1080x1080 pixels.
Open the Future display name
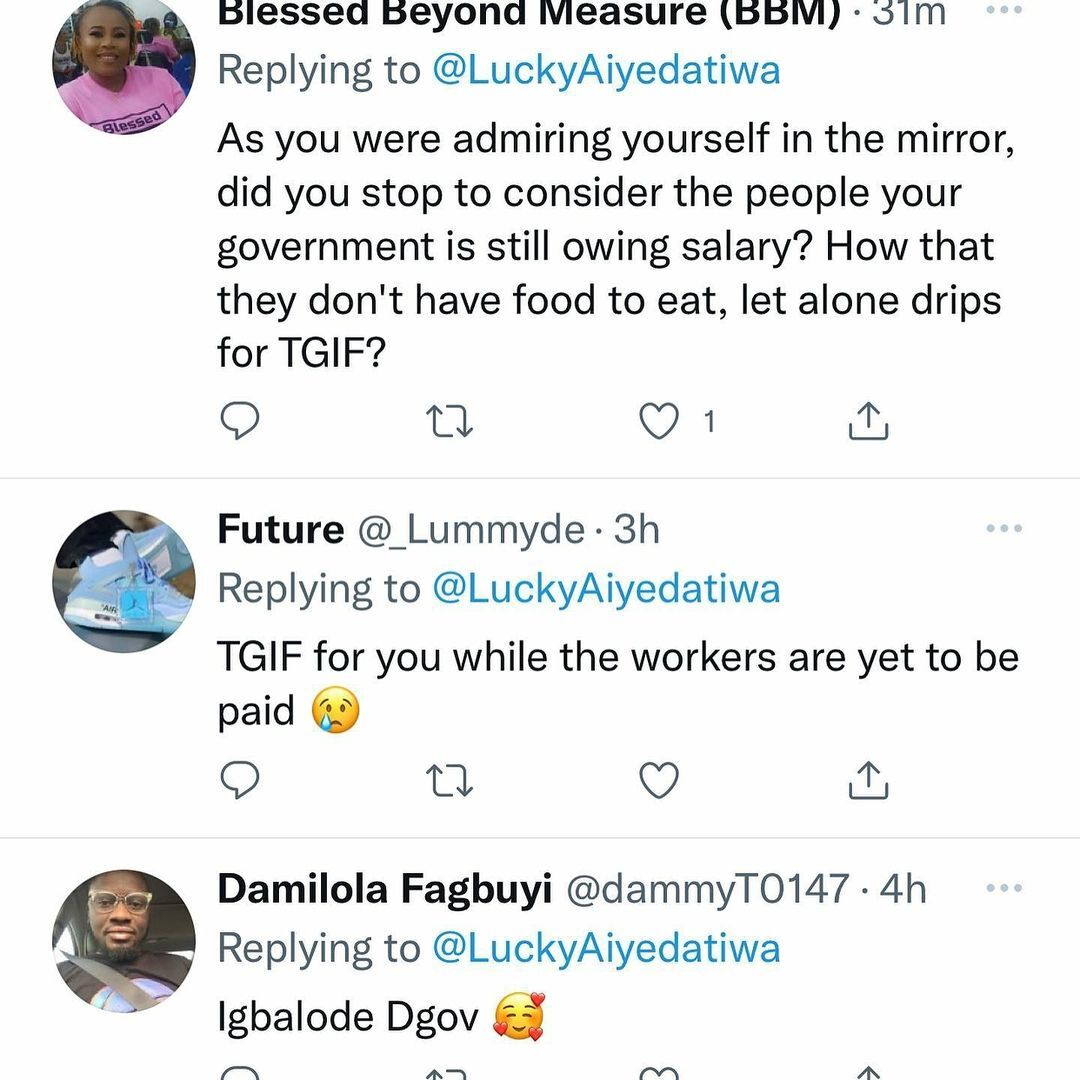coord(280,530)
